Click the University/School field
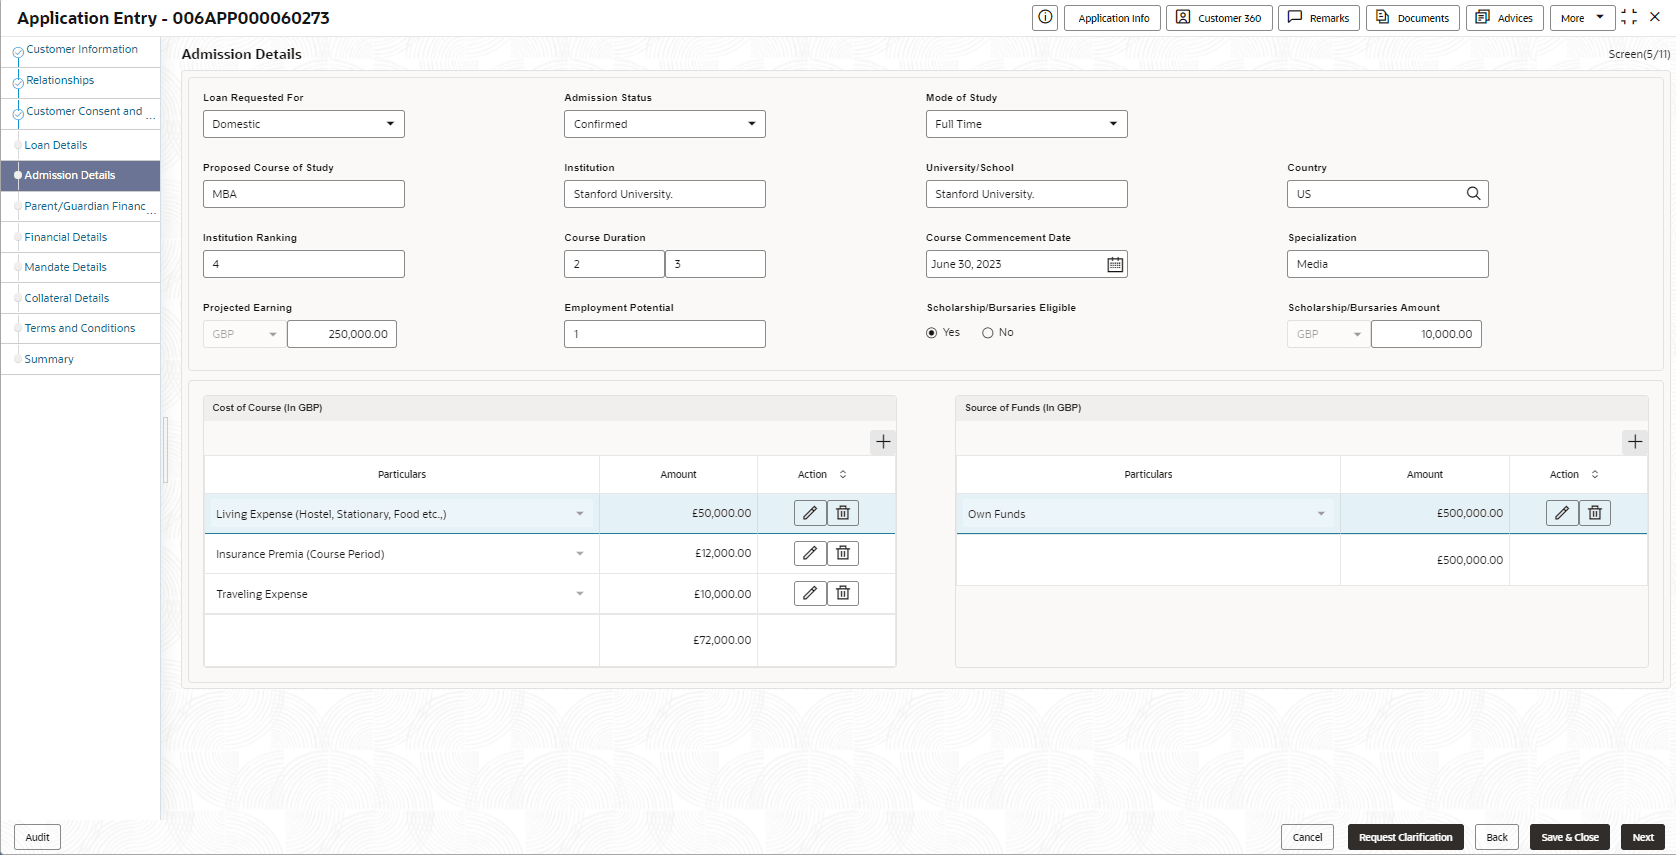1676x855 pixels. (x=1027, y=194)
